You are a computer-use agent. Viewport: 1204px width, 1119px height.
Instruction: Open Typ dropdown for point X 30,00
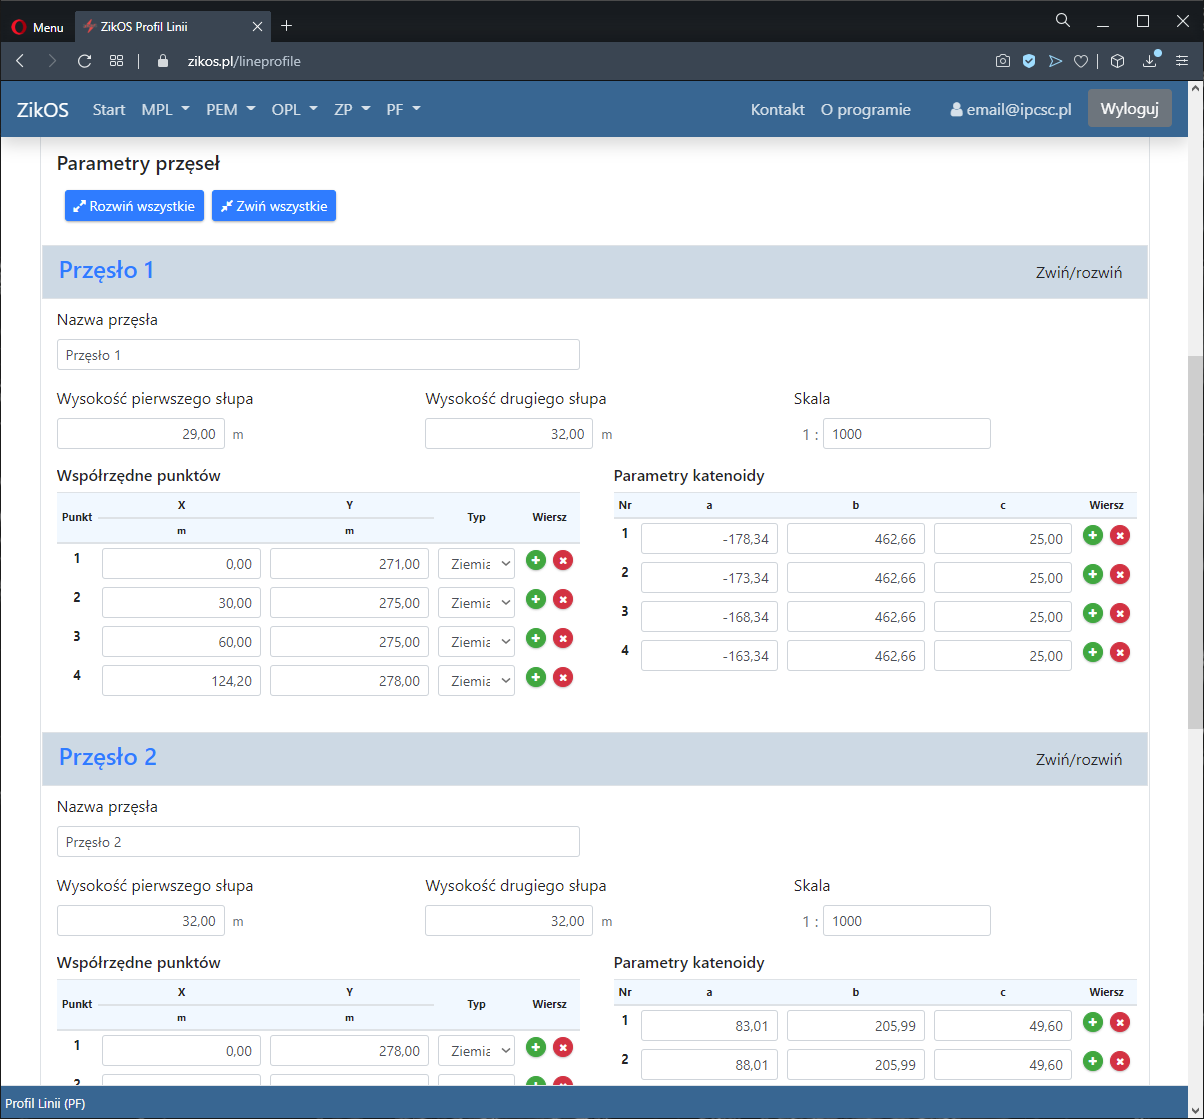click(x=476, y=603)
